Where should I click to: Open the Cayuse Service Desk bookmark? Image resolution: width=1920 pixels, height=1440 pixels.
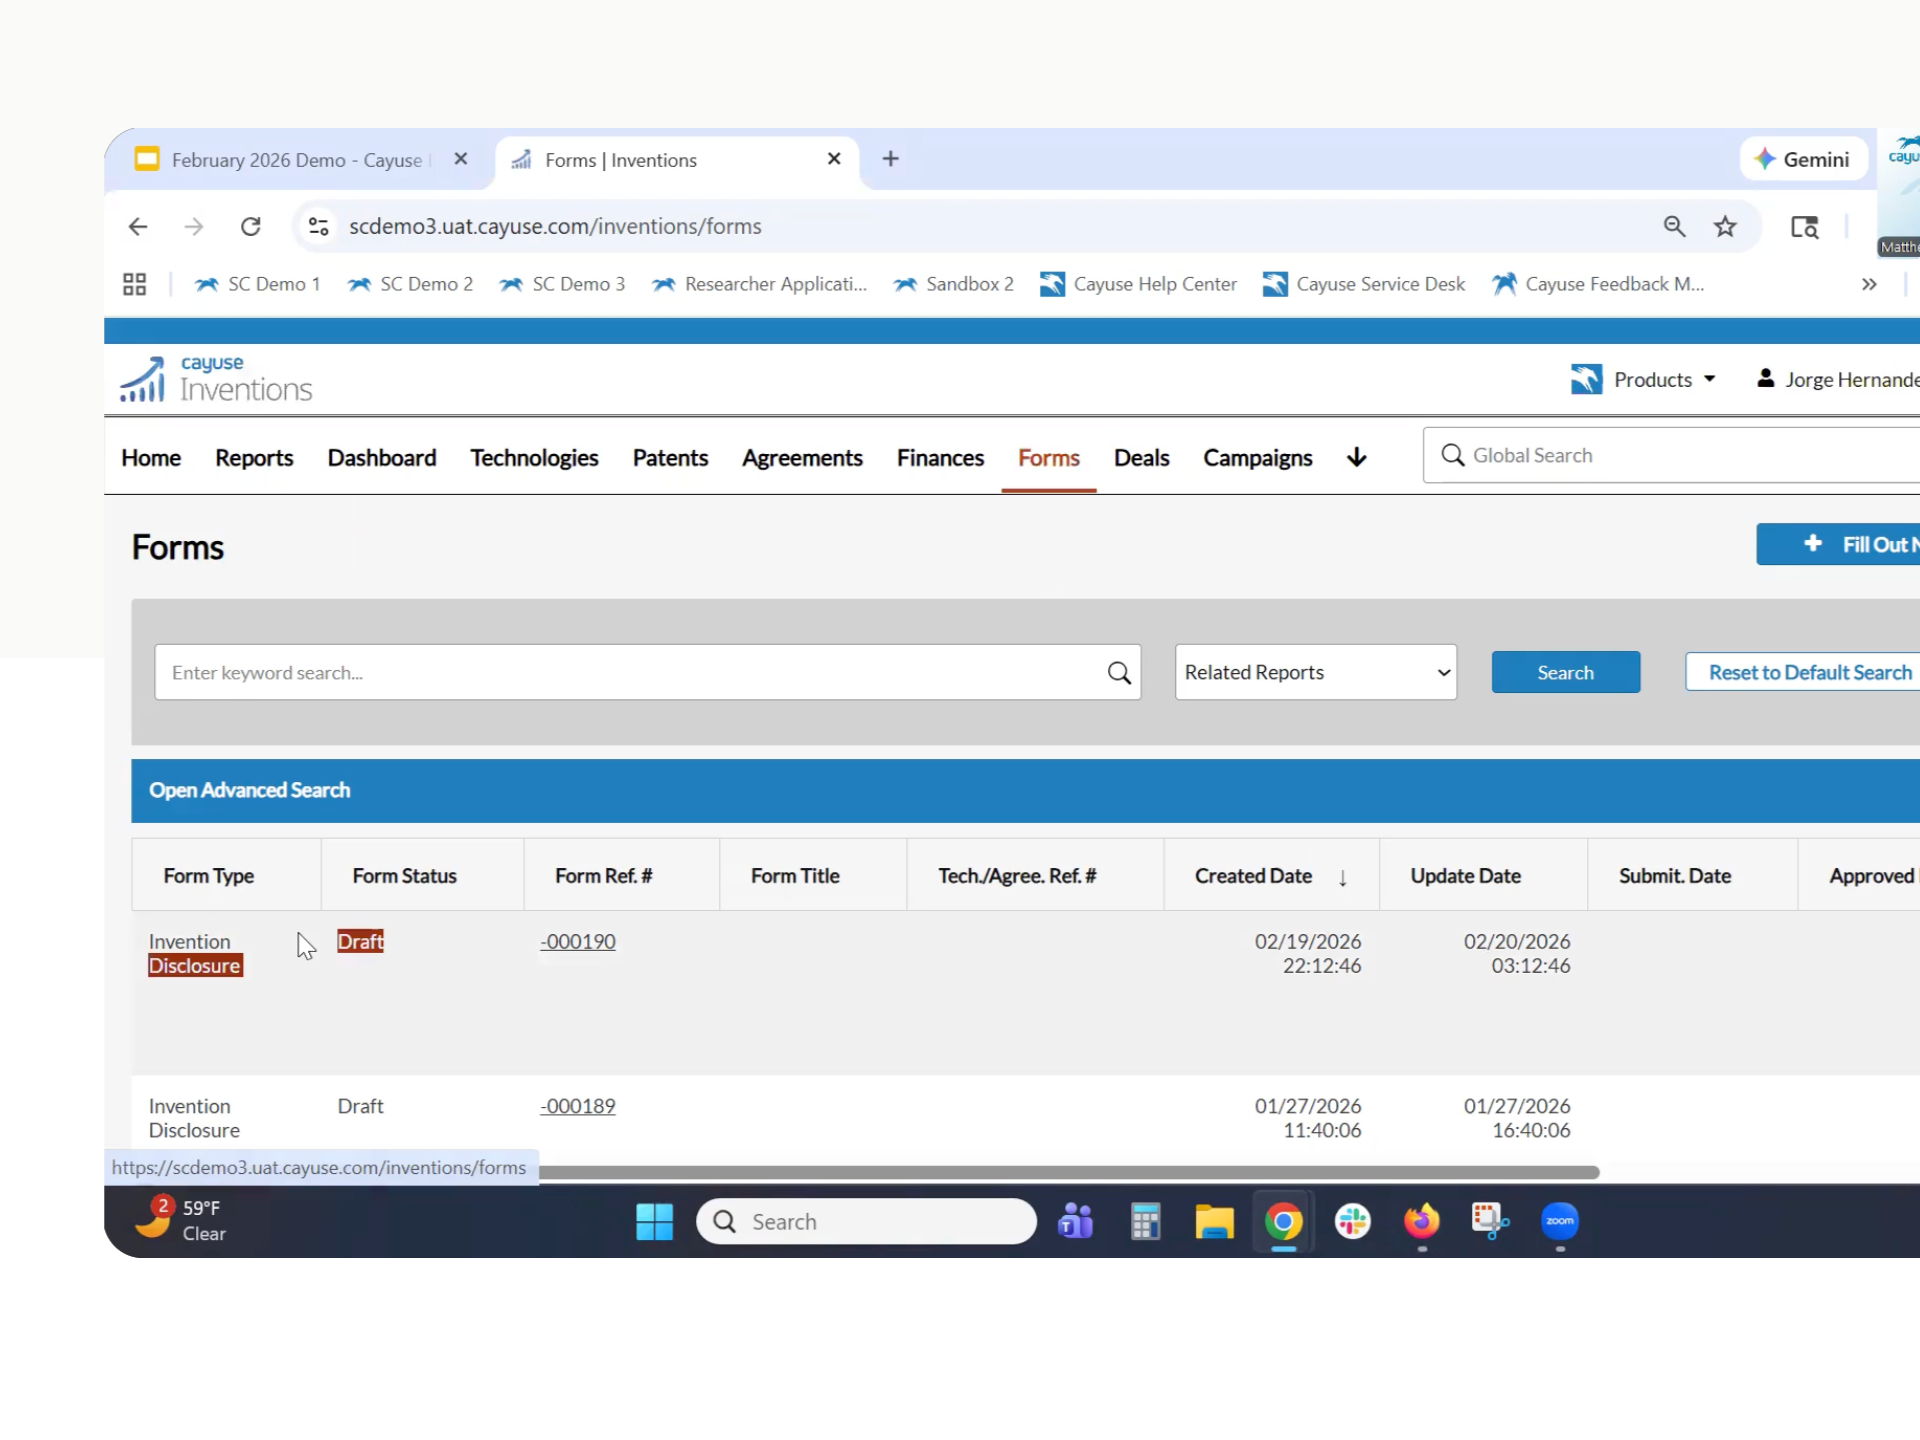(x=1364, y=285)
